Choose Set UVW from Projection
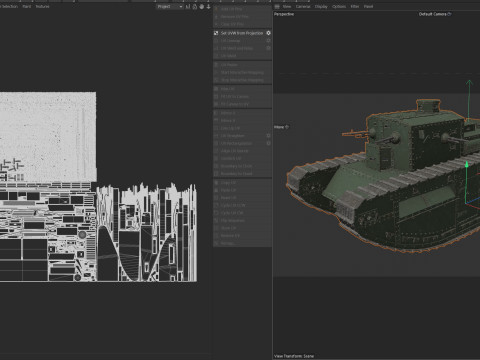 [242, 33]
